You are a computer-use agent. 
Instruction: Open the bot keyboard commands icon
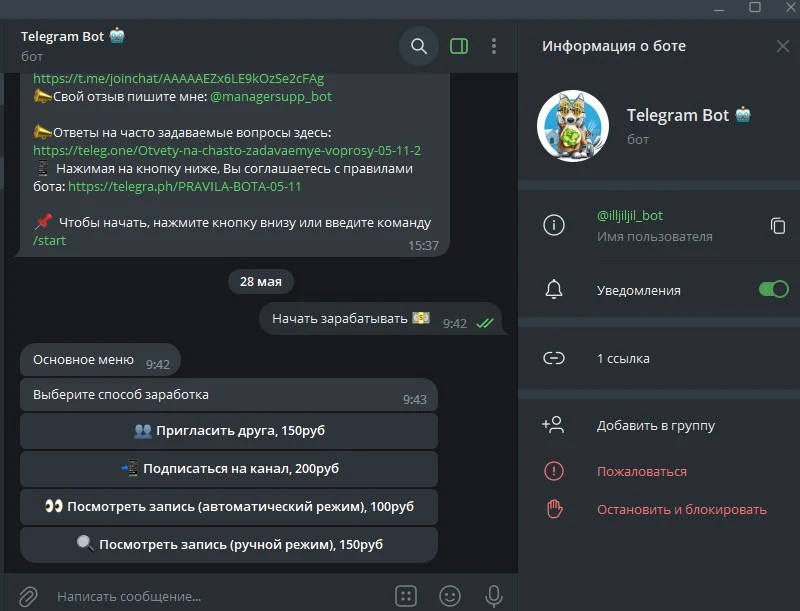point(406,596)
